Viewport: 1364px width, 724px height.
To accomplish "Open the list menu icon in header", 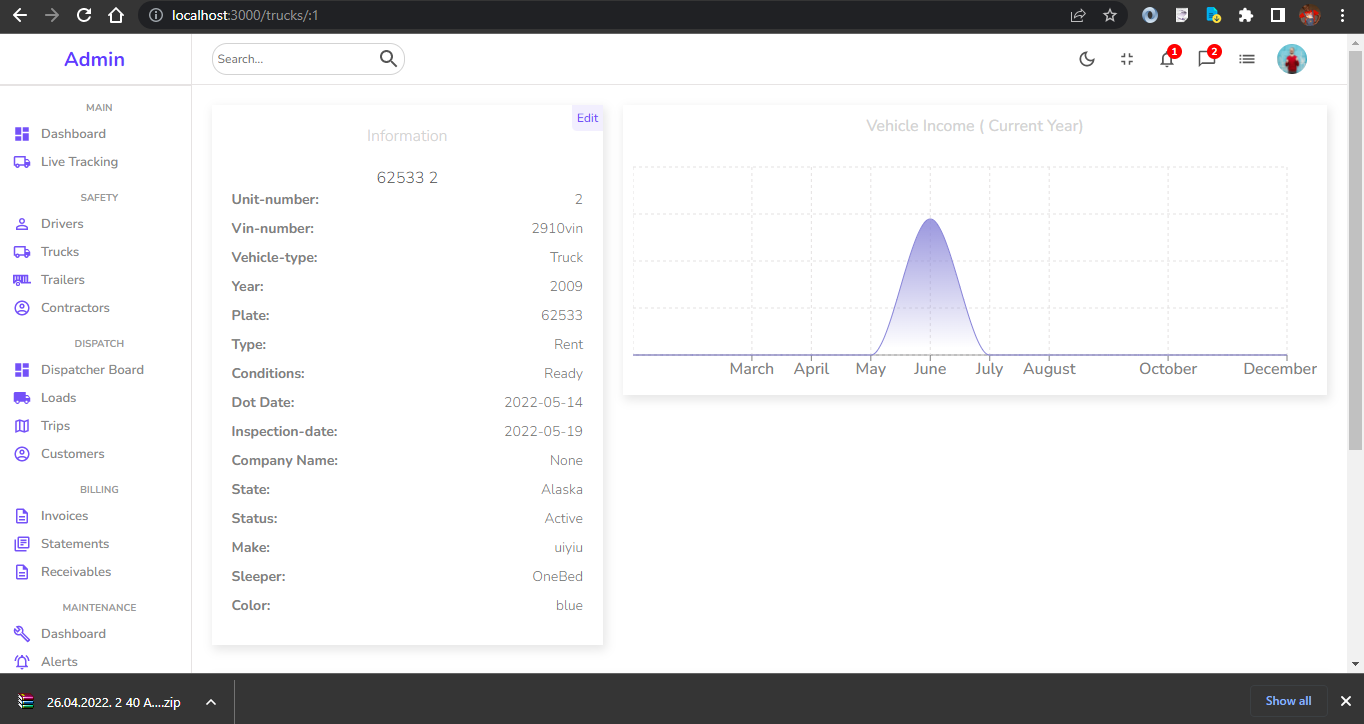I will 1247,59.
